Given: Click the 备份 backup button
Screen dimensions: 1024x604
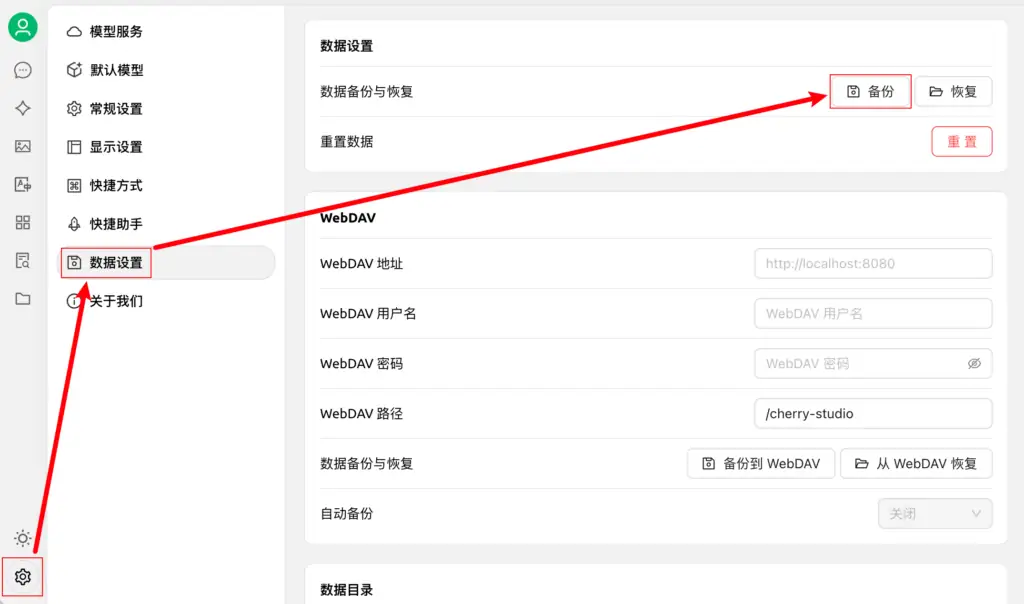Looking at the screenshot, I should point(869,91).
